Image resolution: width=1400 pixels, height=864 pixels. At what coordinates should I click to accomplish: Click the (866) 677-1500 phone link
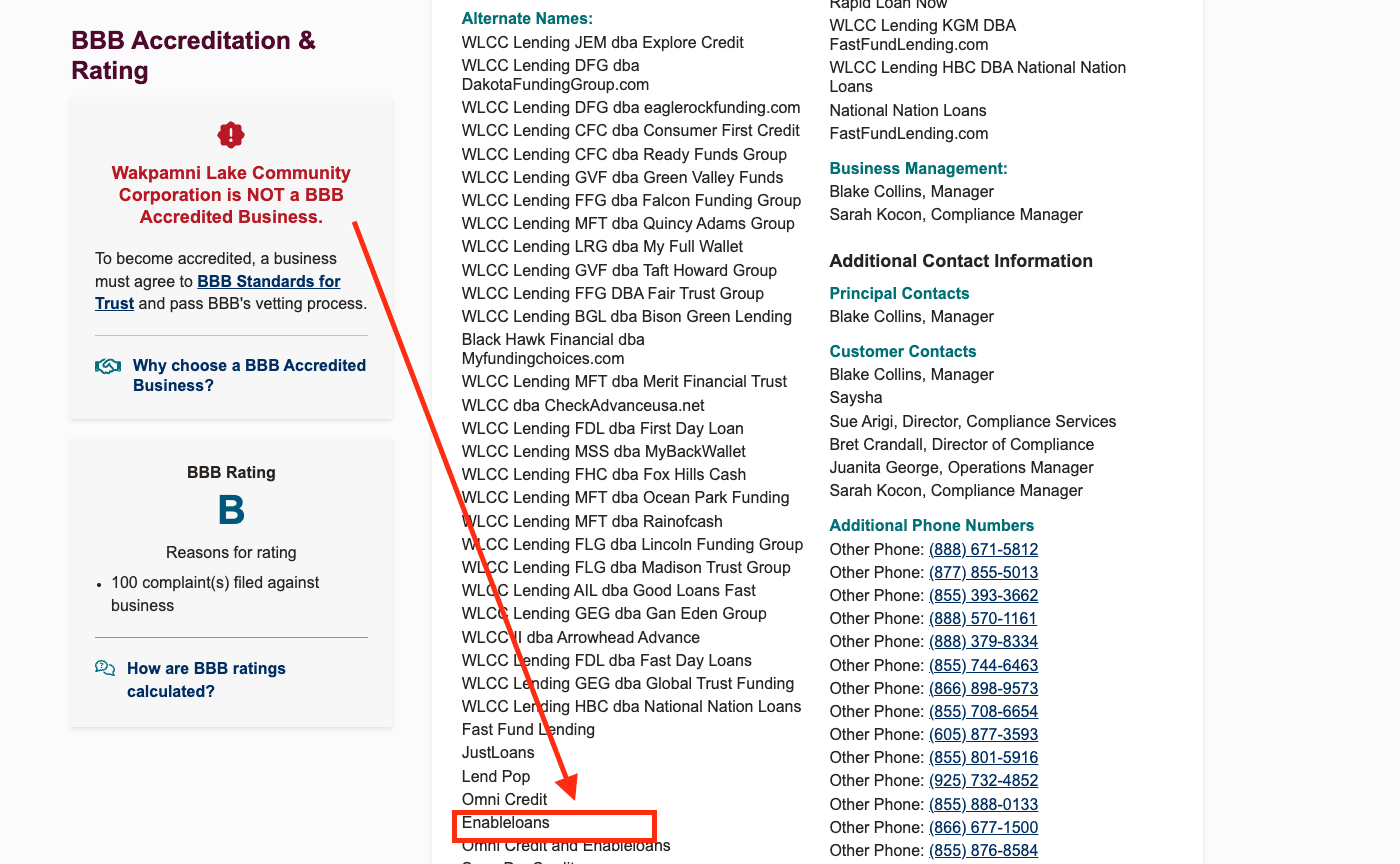[x=983, y=827]
